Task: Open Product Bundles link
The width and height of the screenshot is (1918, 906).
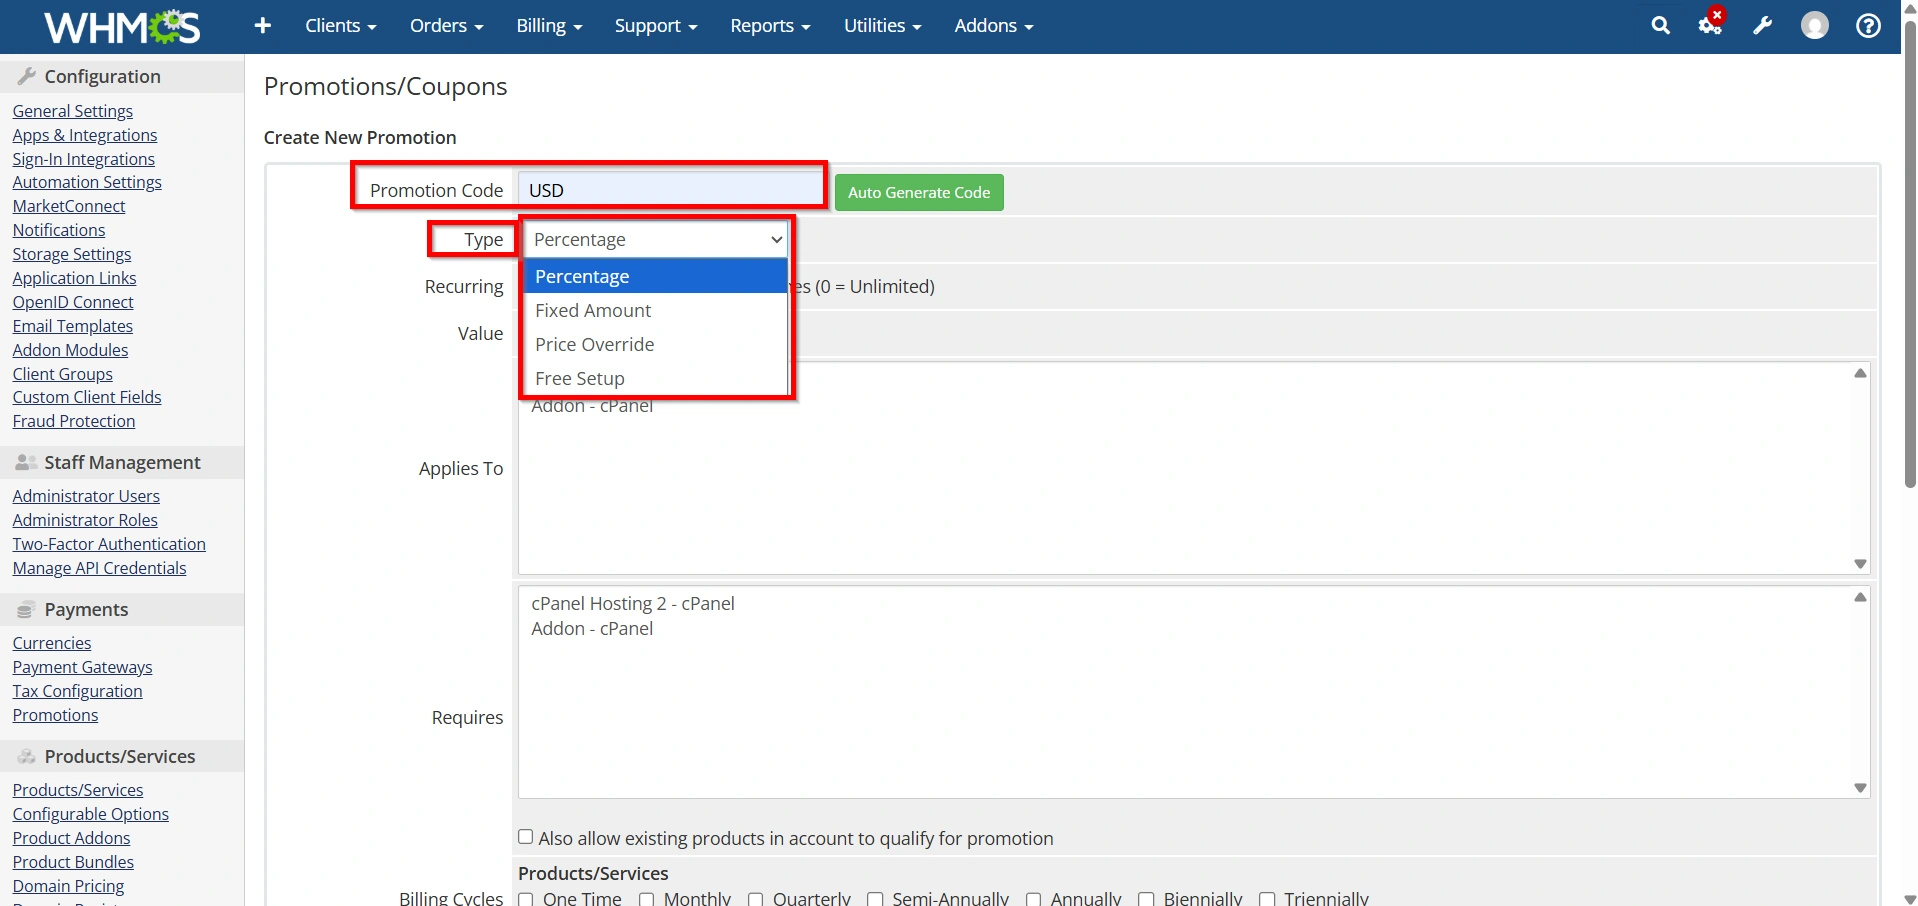Action: 73,862
